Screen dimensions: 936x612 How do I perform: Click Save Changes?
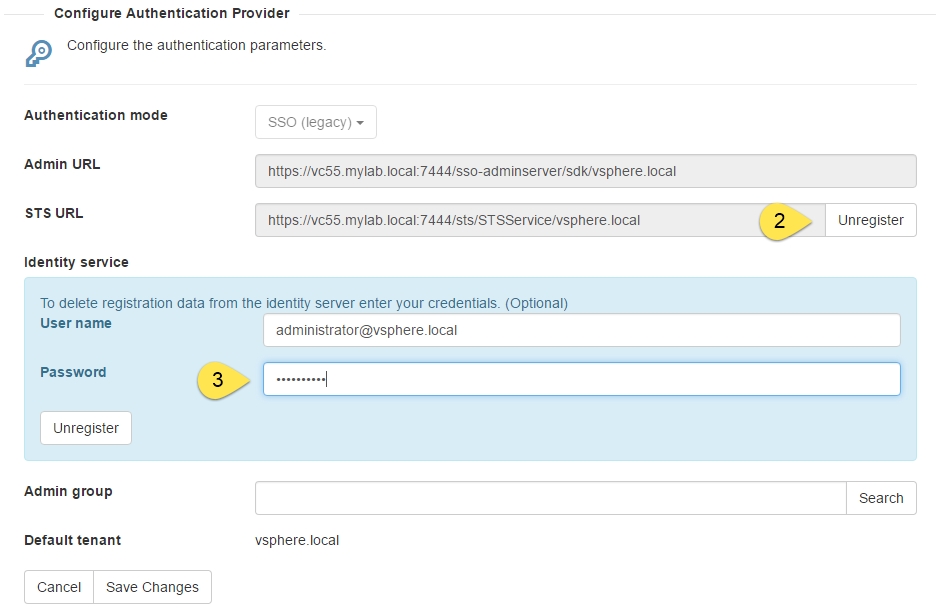[x=152, y=587]
